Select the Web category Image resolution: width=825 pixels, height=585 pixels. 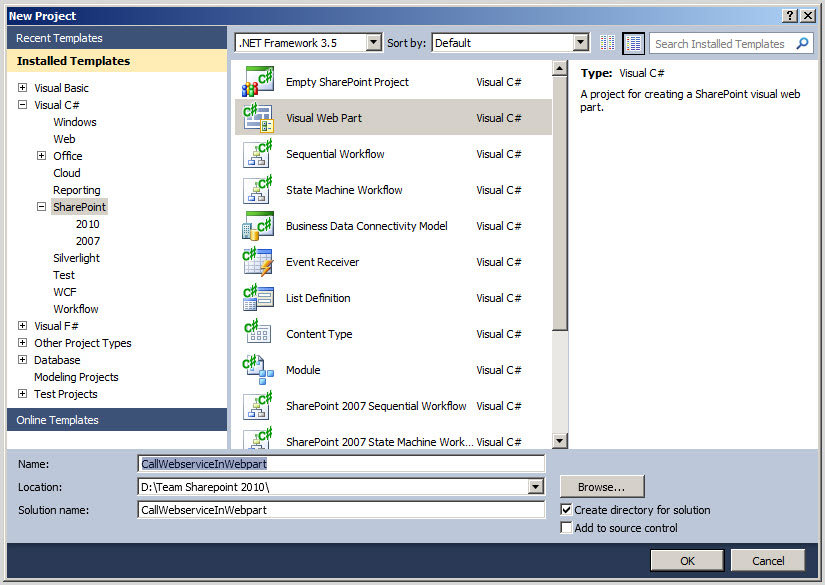[x=64, y=139]
